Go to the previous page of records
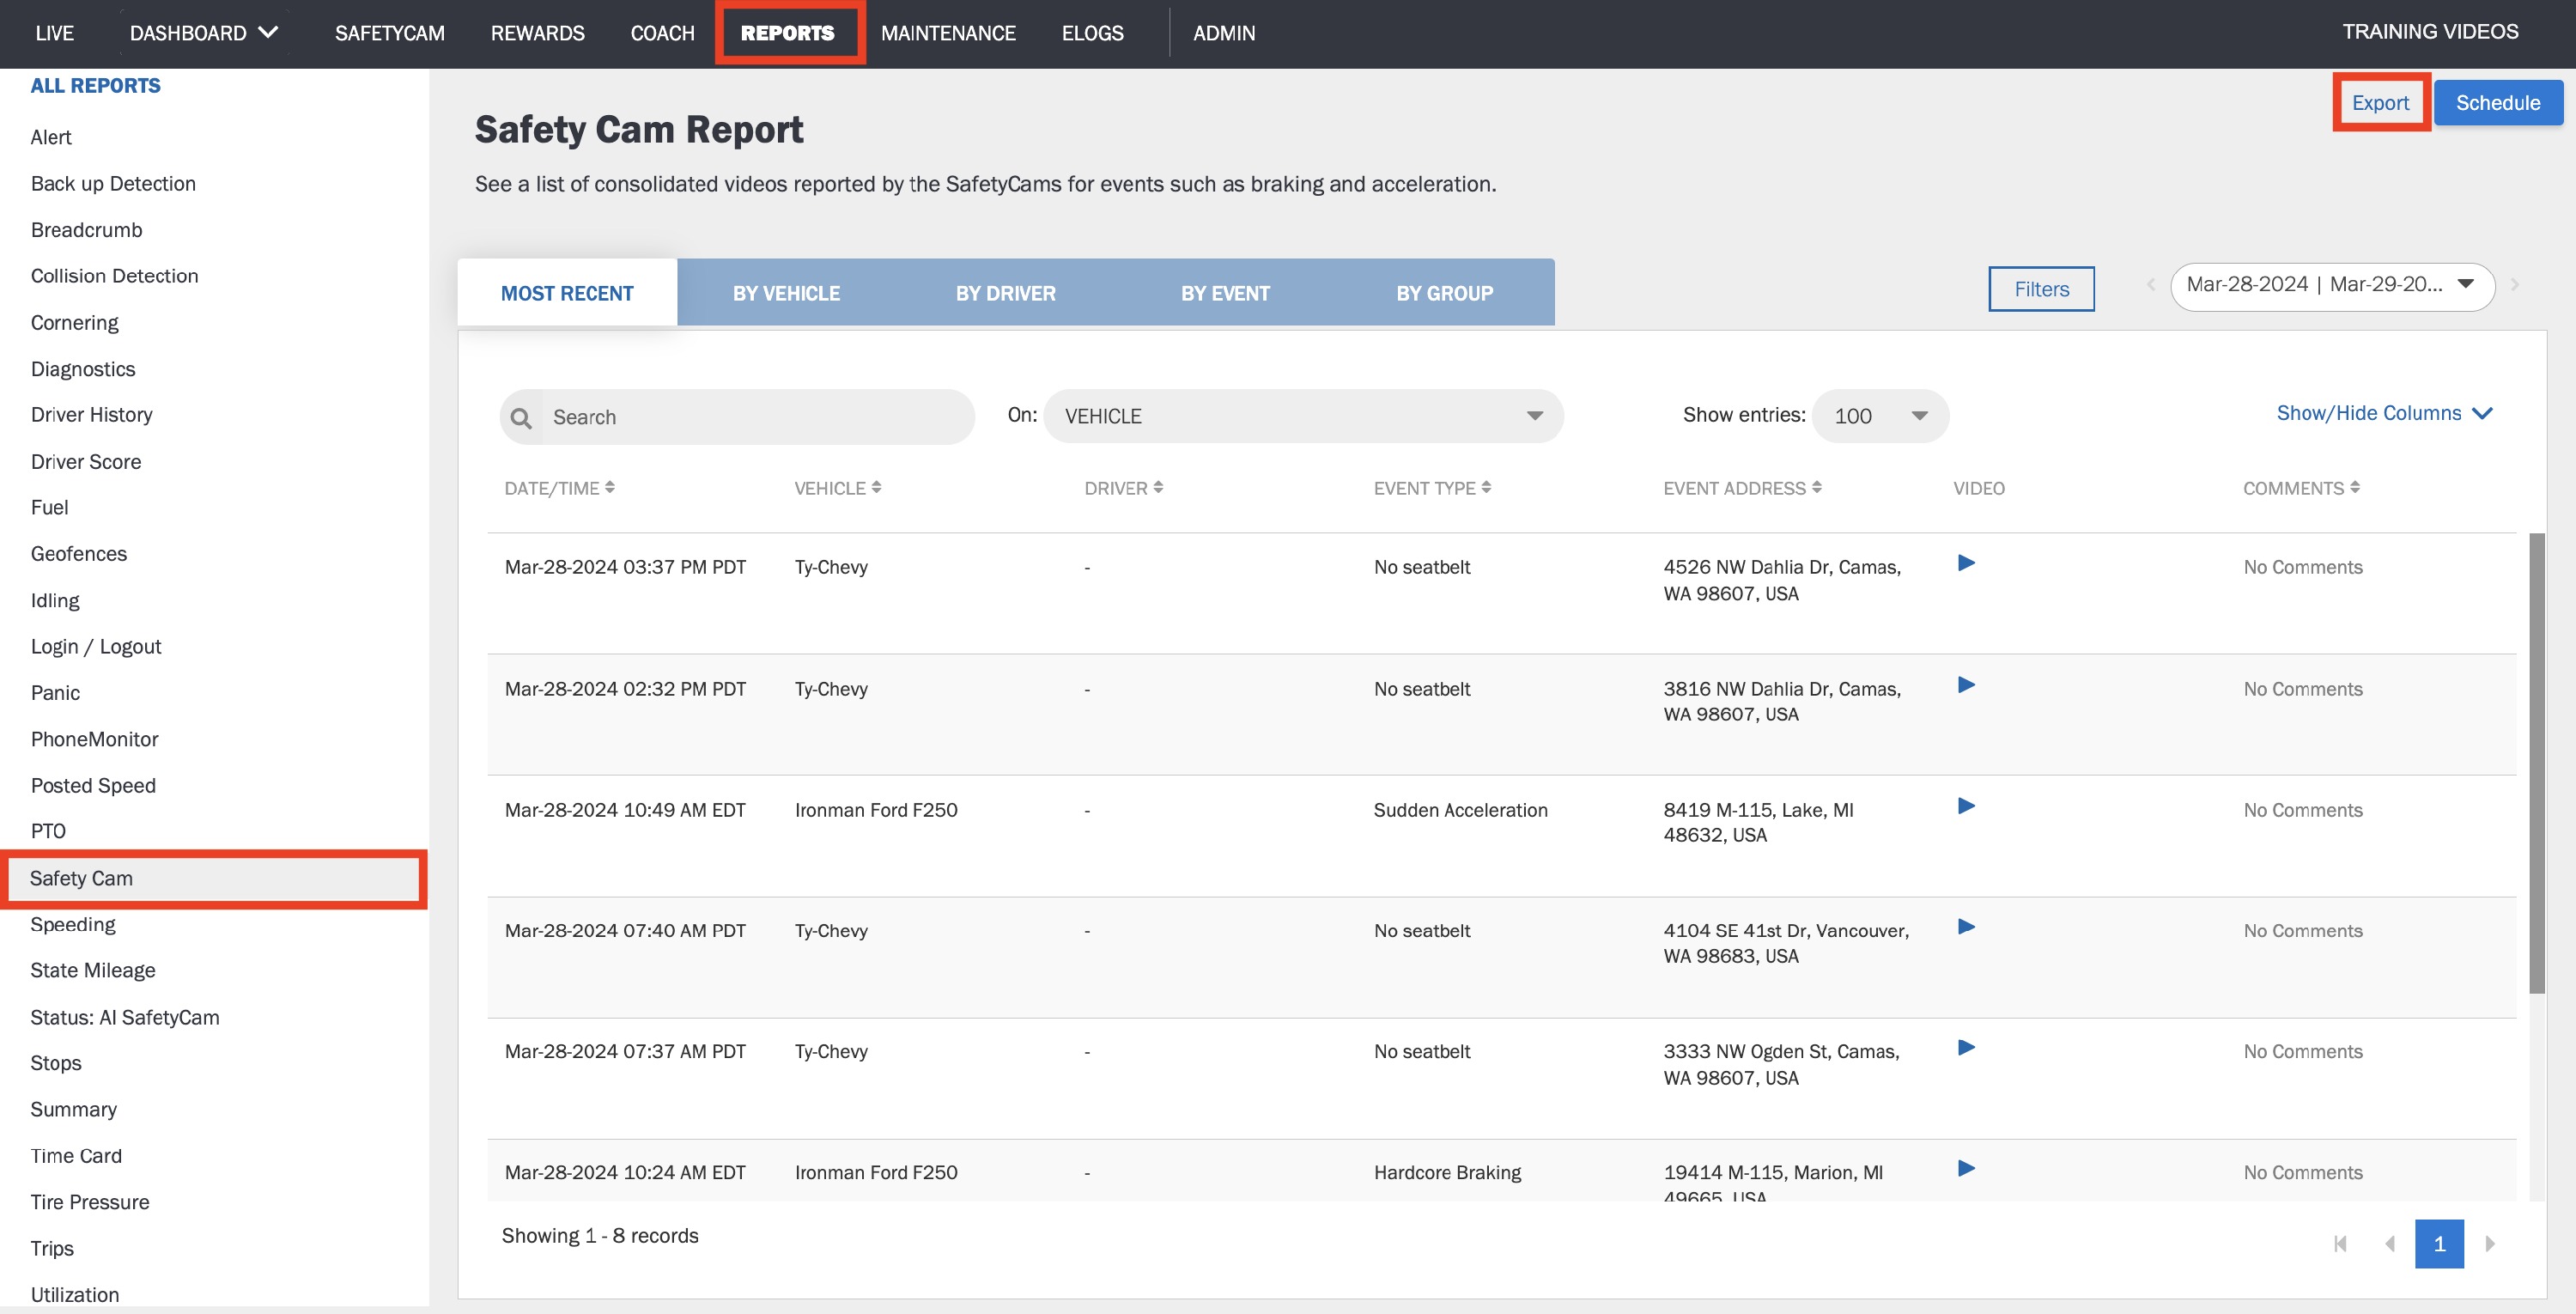This screenshot has width=2576, height=1314. coord(2390,1244)
